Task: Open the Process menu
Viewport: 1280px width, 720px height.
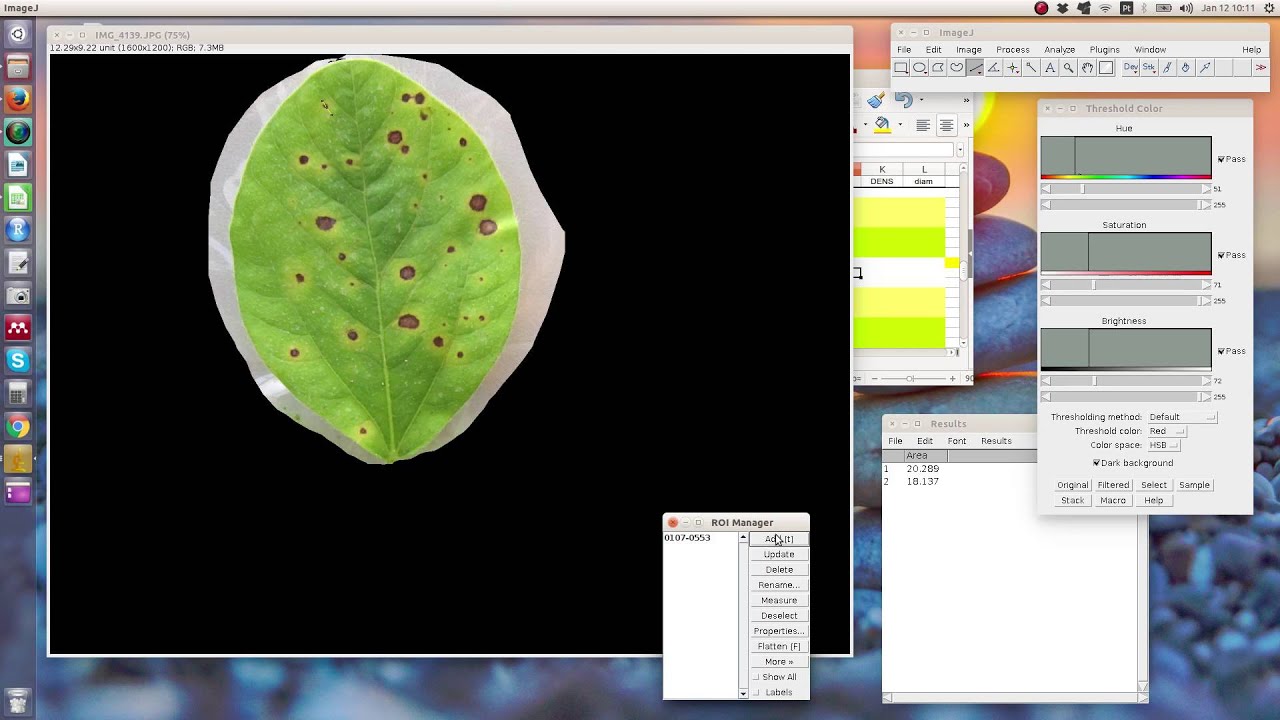Action: pos(1012,50)
